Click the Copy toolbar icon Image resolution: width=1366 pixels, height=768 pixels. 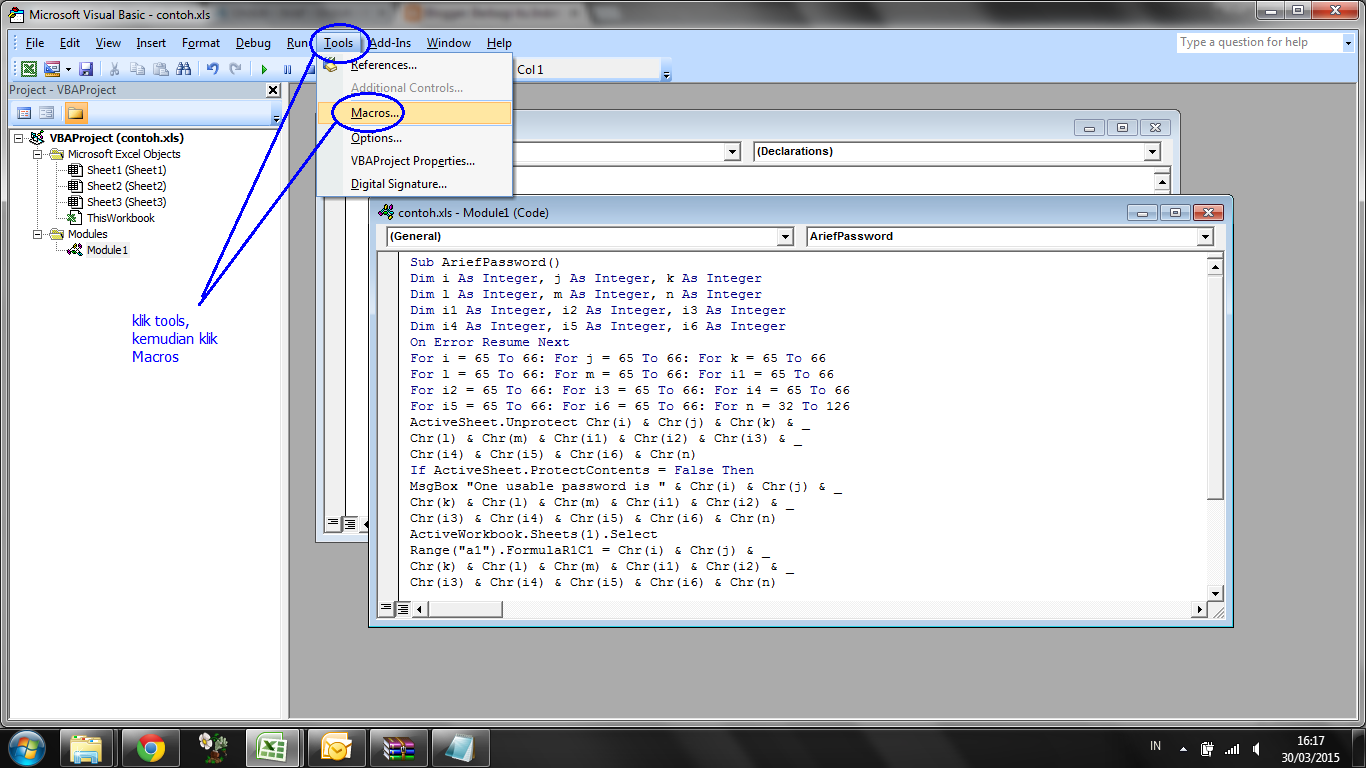[137, 69]
